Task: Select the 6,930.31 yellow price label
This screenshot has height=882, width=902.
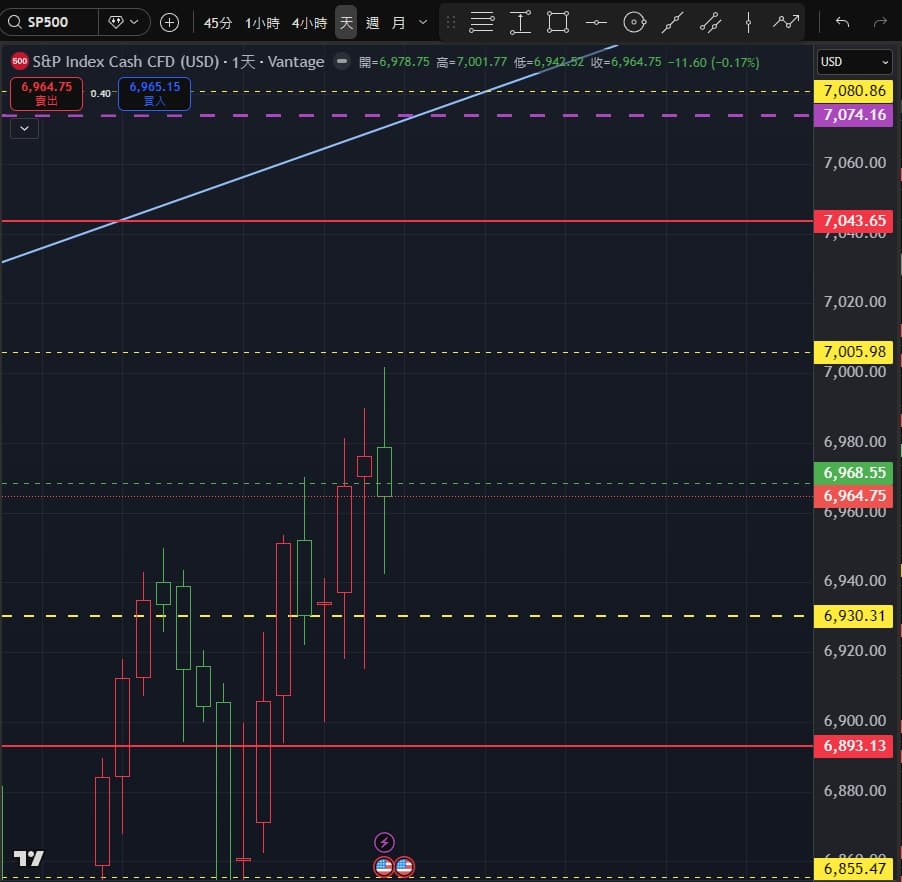Action: pos(854,616)
